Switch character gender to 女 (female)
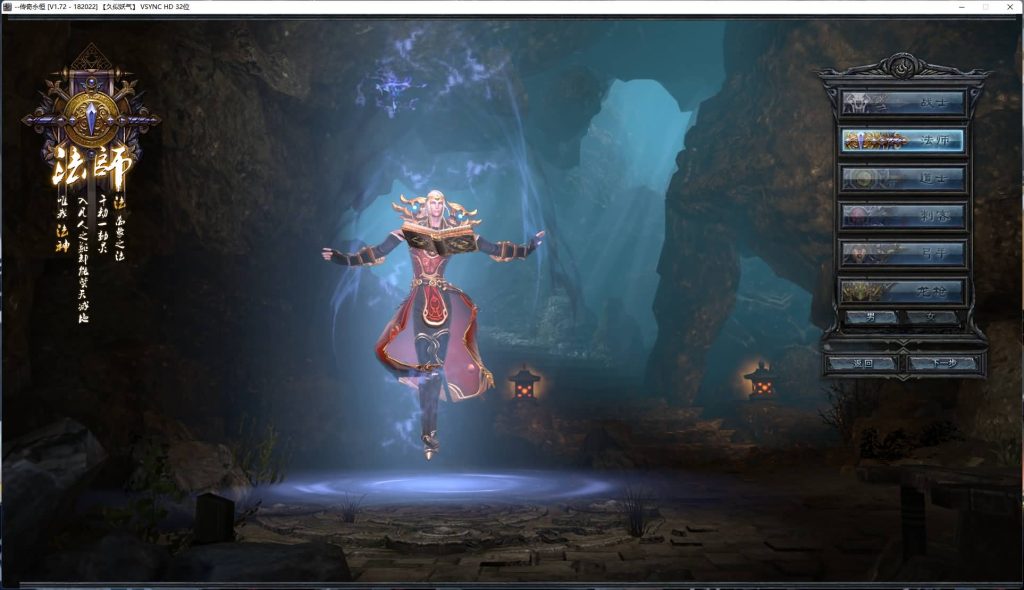The width and height of the screenshot is (1024, 590). [x=931, y=317]
